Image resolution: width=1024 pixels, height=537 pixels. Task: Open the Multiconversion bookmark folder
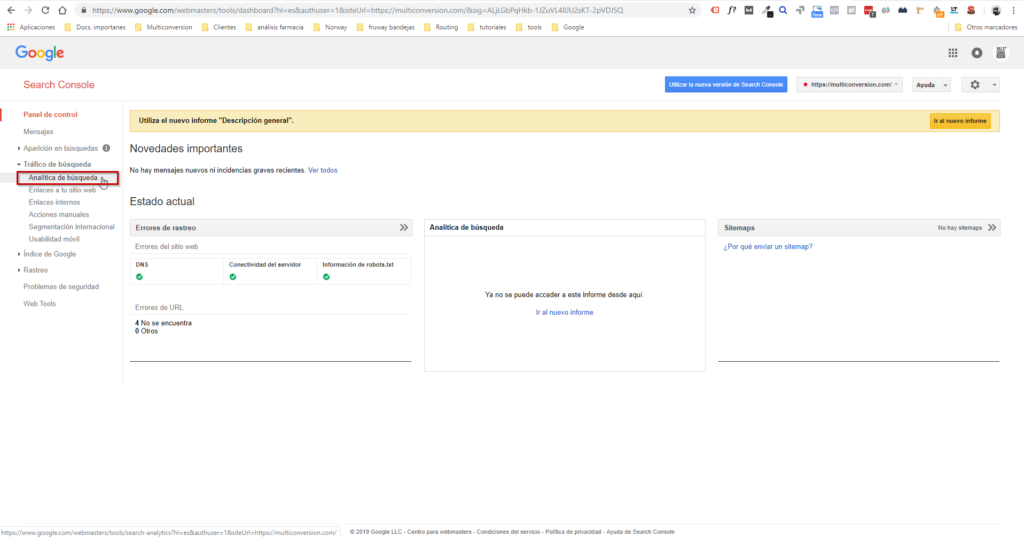[163, 27]
